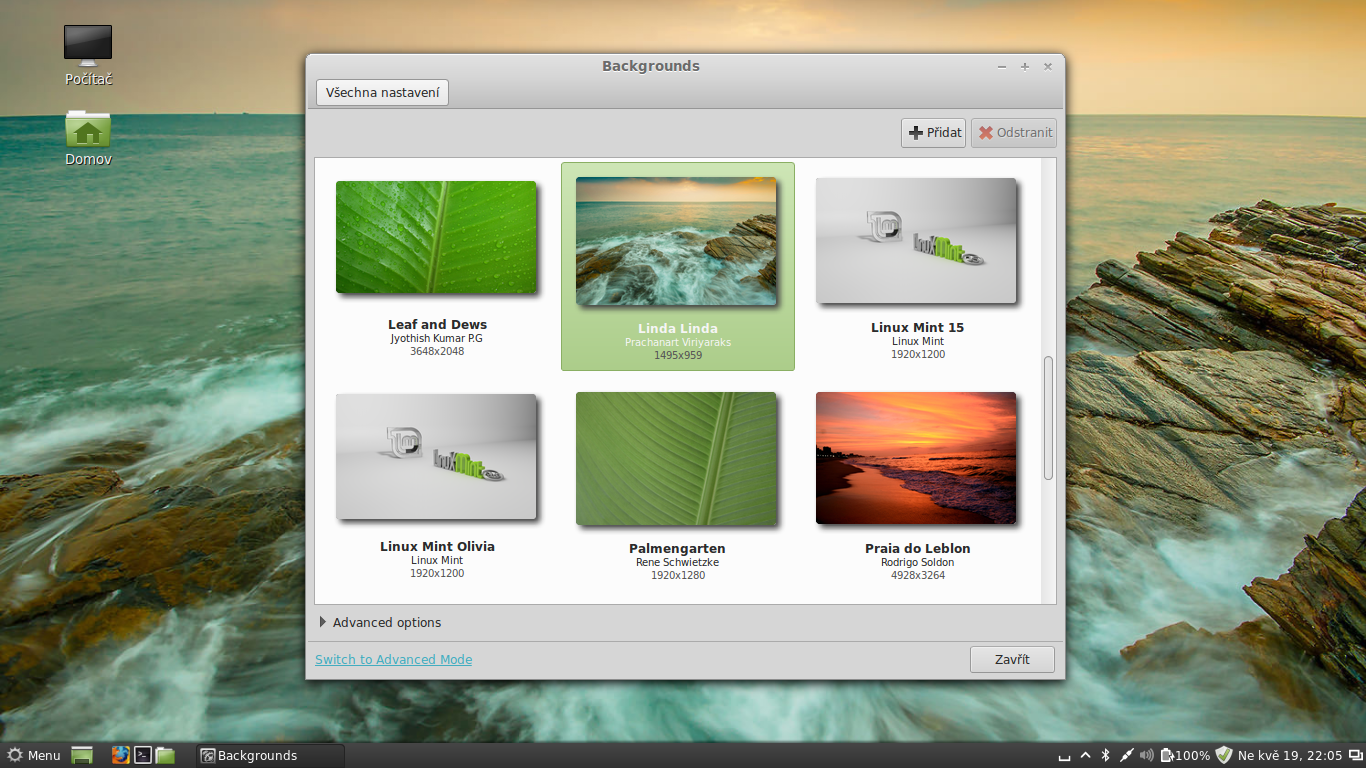Screen dimensions: 1366x768
Task: Open the Domov home folder icon
Action: point(87,133)
